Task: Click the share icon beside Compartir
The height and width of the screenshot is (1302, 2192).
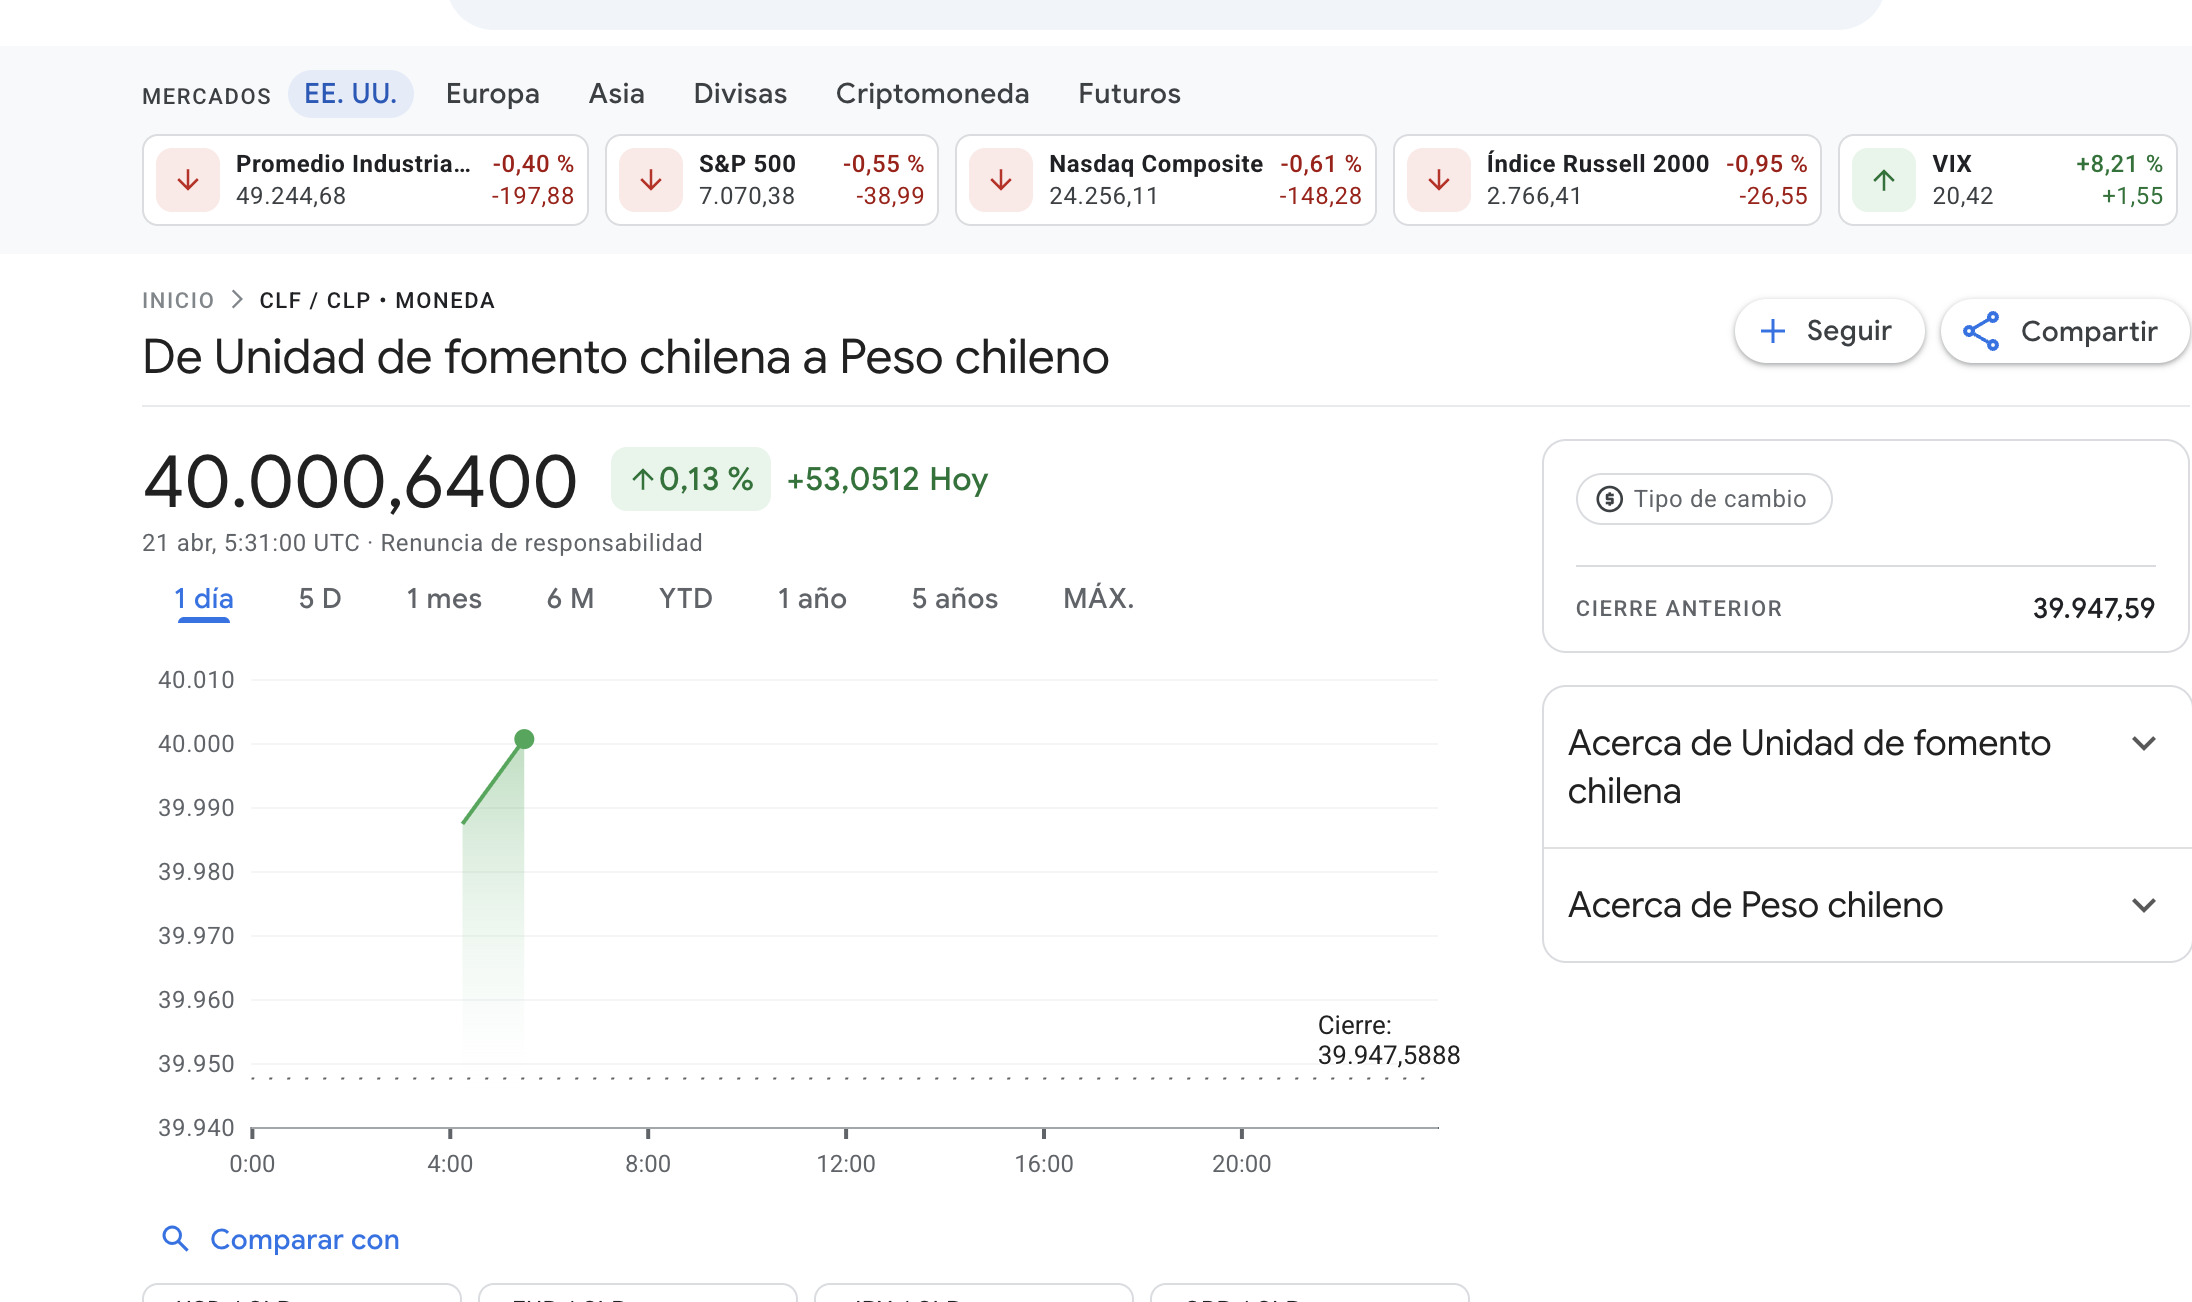Action: point(1981,331)
